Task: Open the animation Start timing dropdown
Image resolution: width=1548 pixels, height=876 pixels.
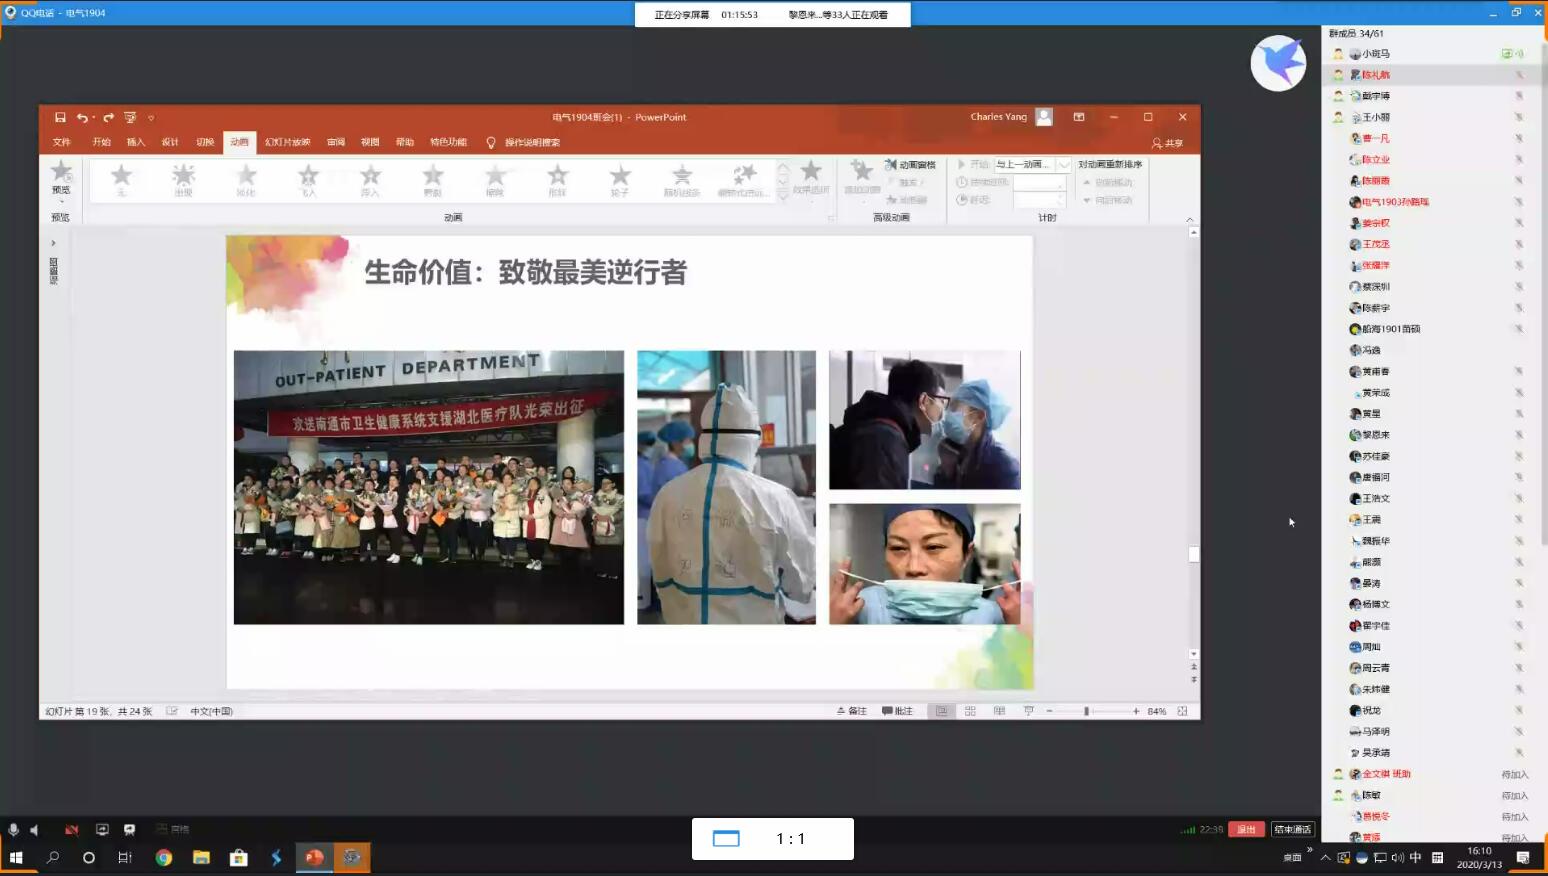Action: [x=1064, y=164]
